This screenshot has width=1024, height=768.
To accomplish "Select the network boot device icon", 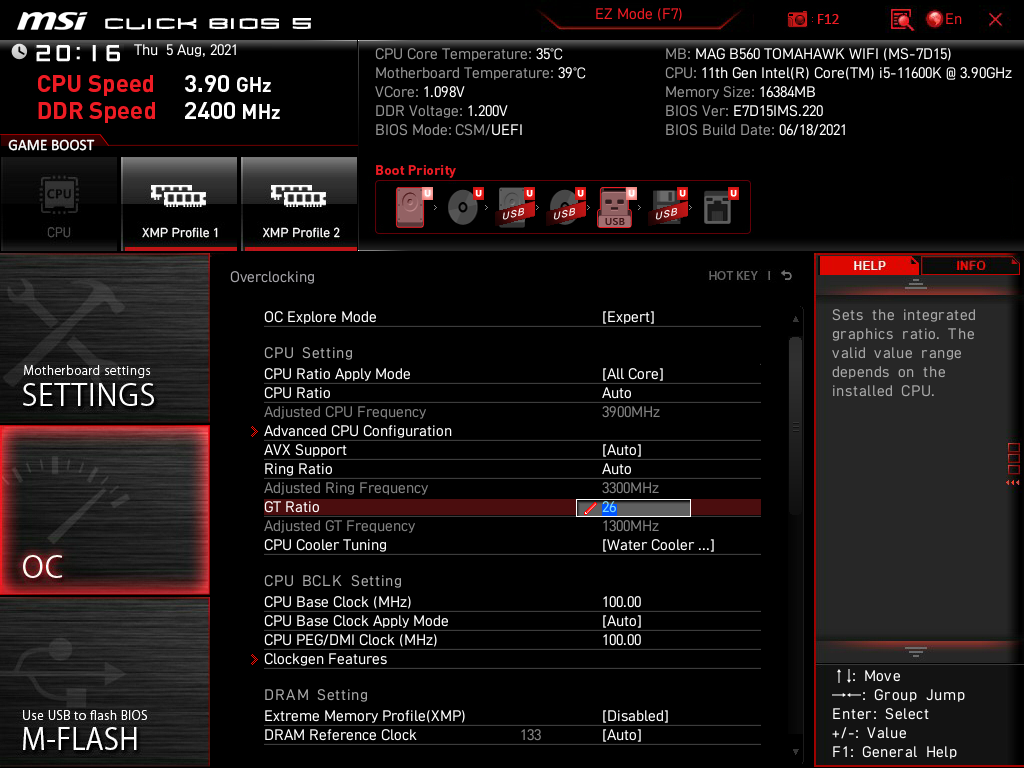I will coord(720,206).
